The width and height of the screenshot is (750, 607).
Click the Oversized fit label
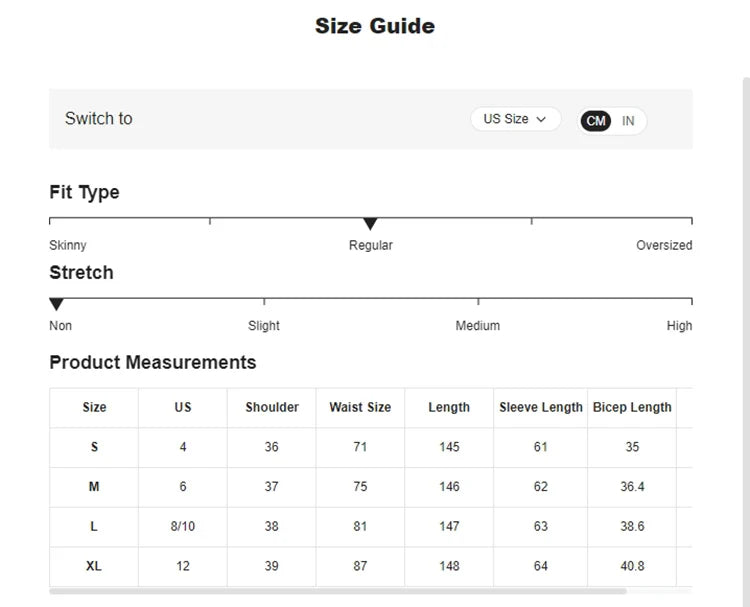[x=664, y=245]
